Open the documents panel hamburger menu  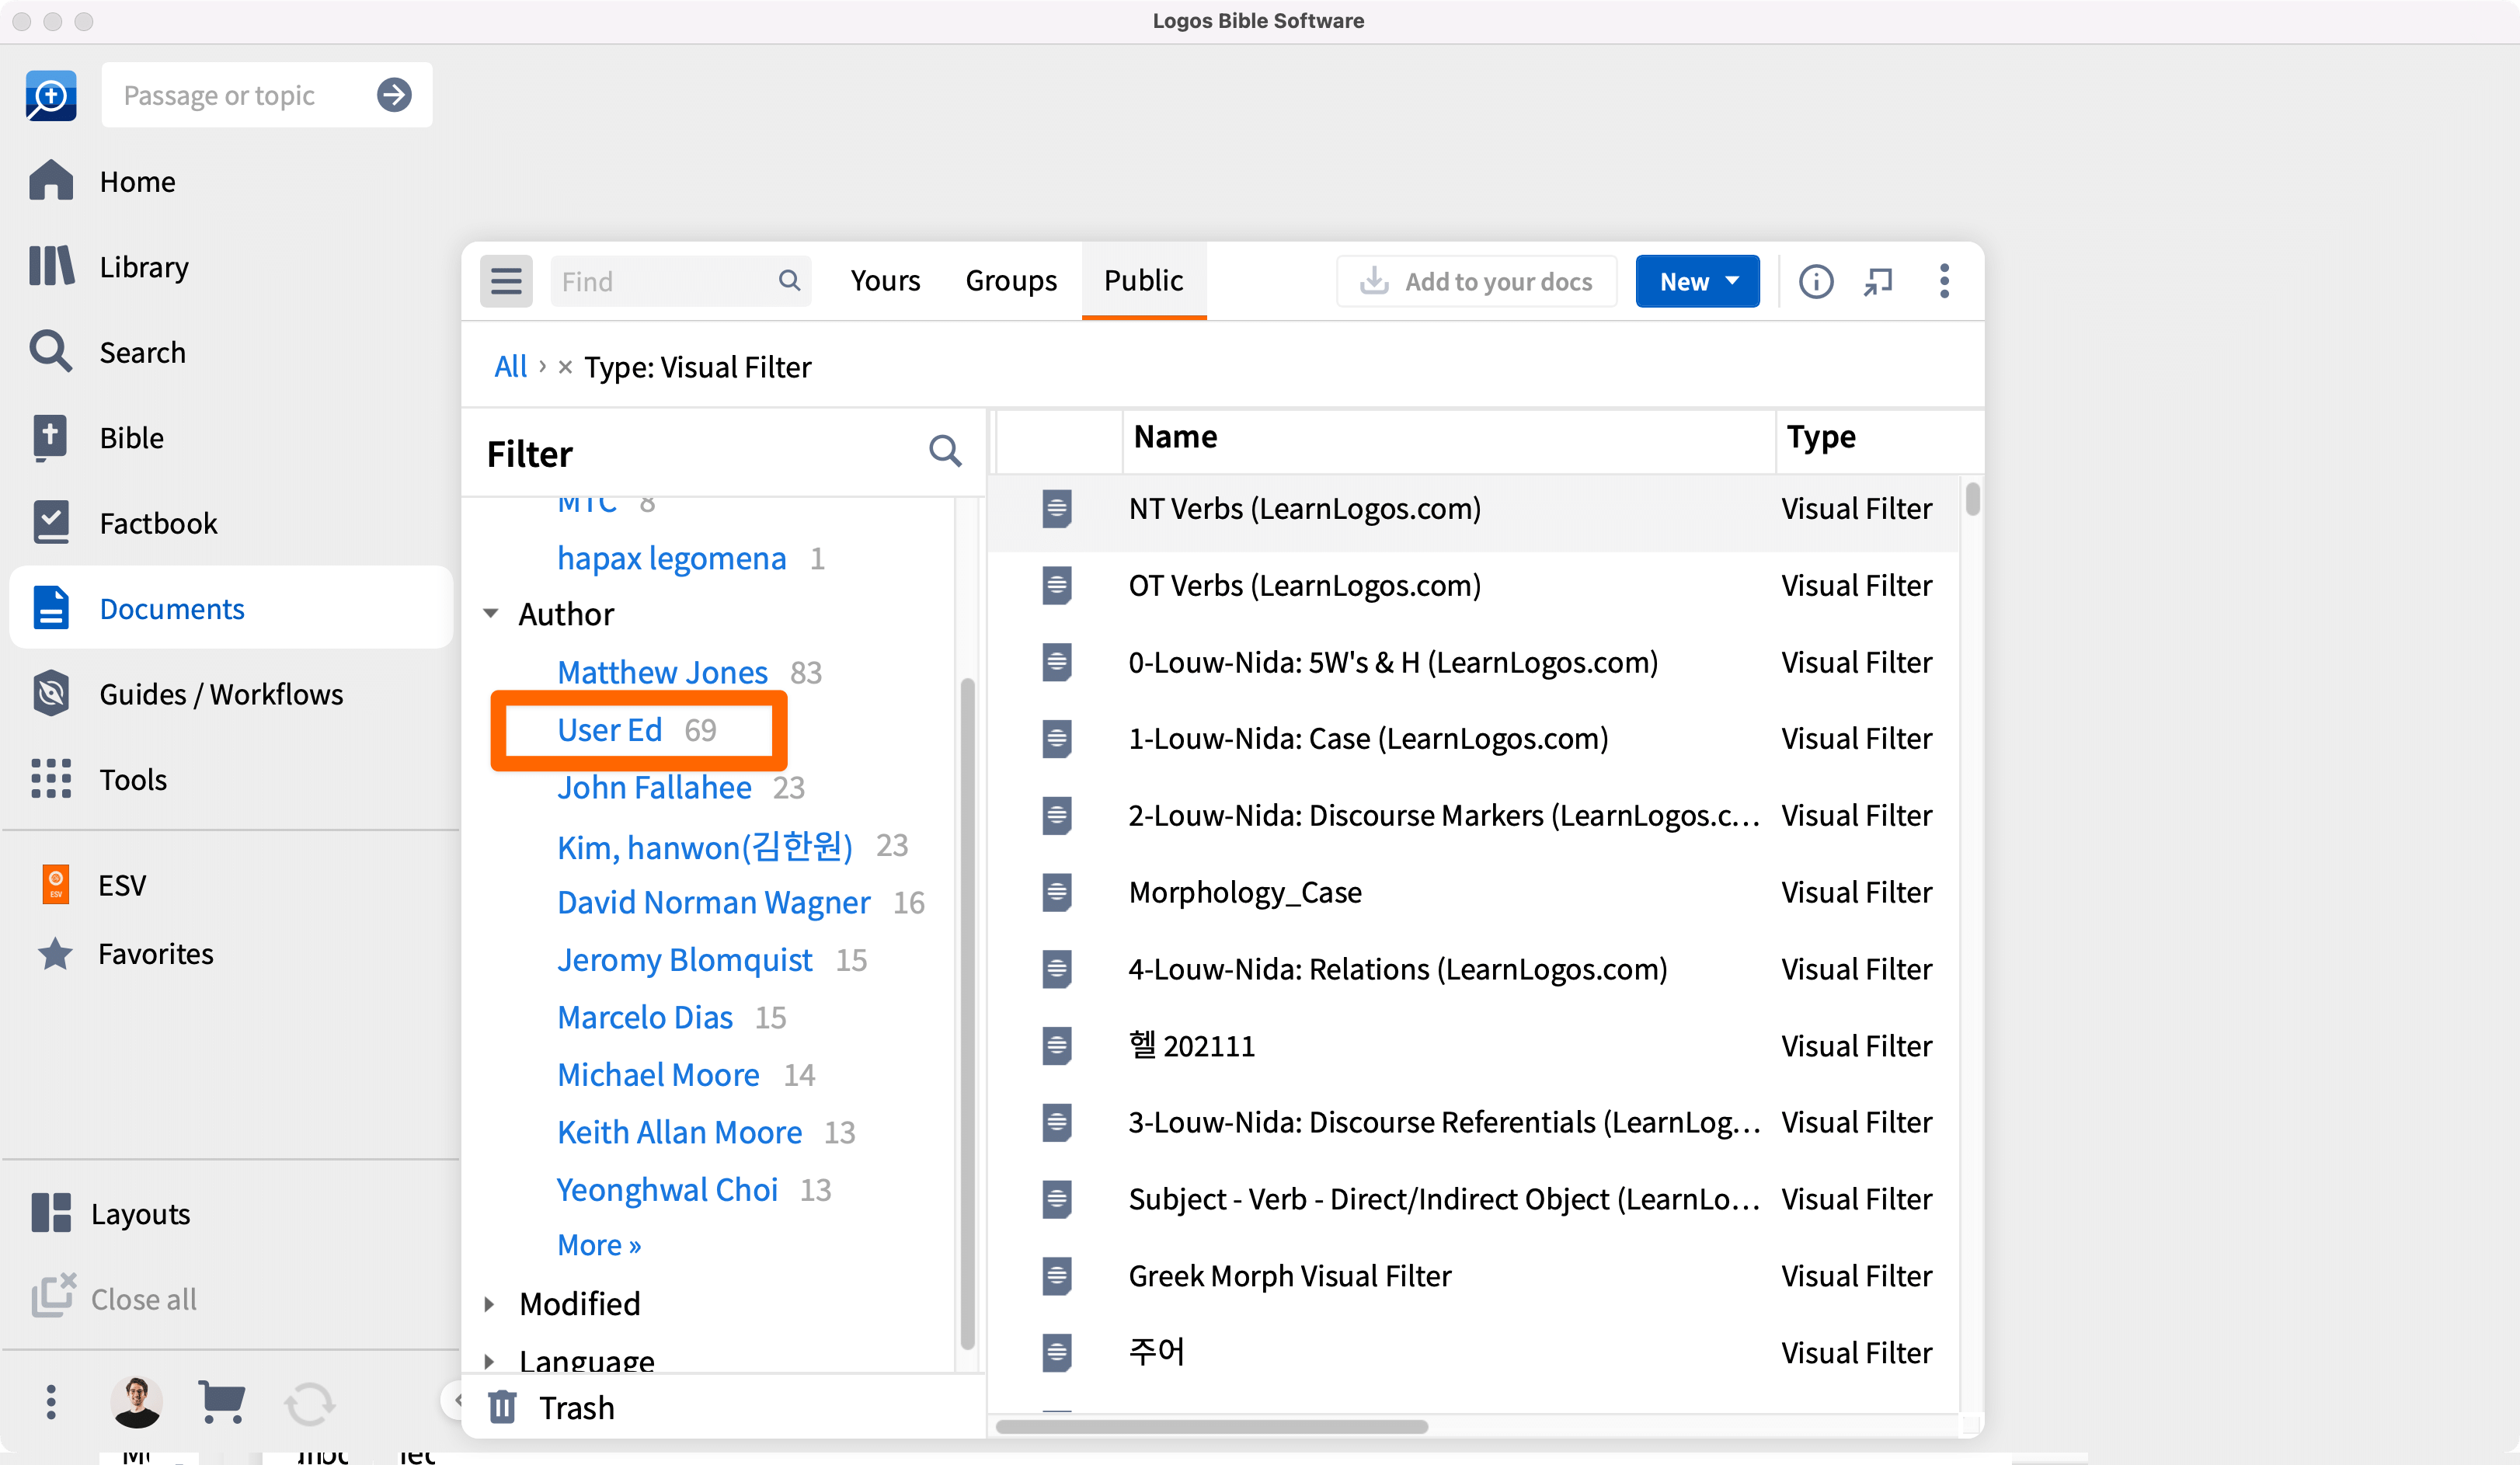[506, 281]
